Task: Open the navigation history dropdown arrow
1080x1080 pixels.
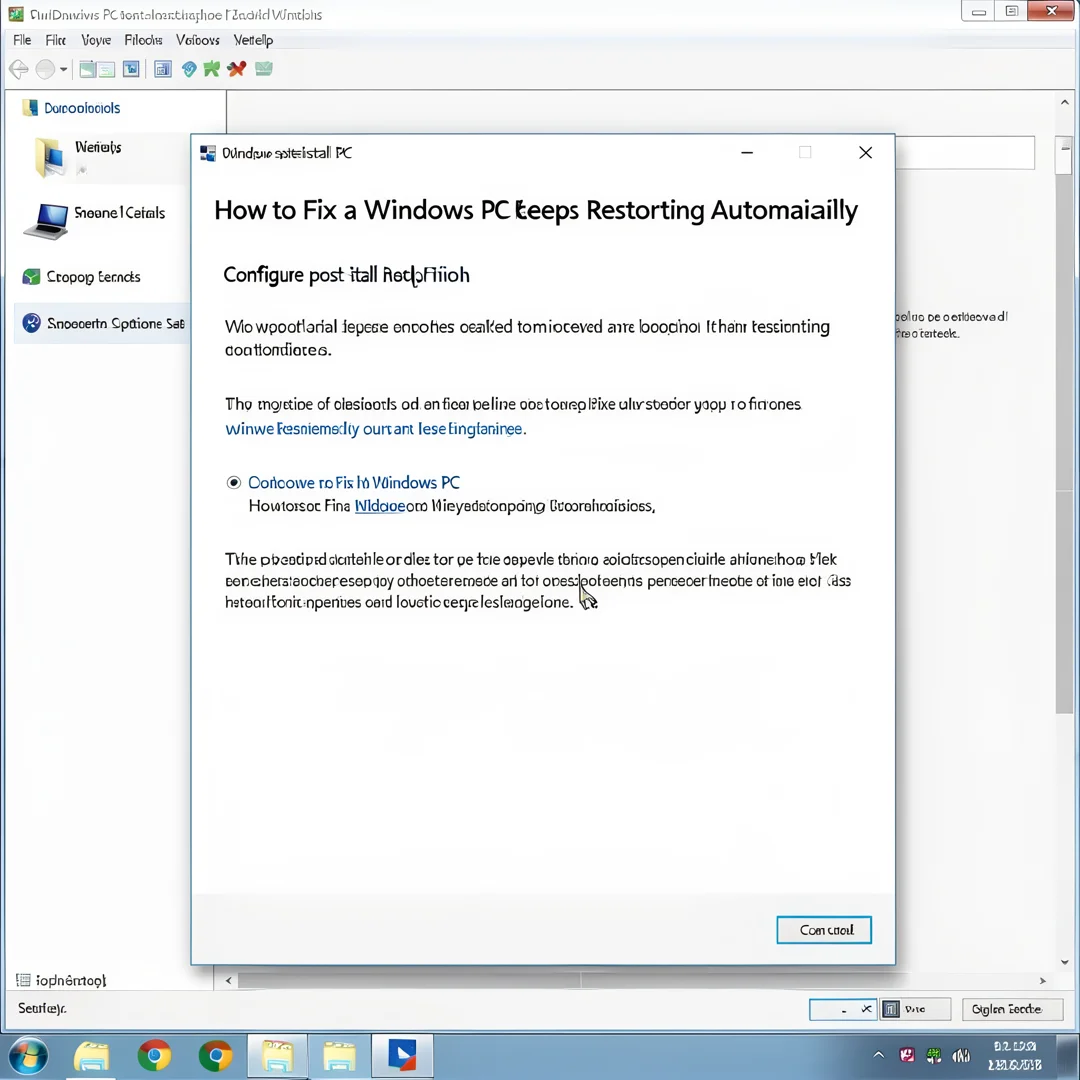Action: 63,69
